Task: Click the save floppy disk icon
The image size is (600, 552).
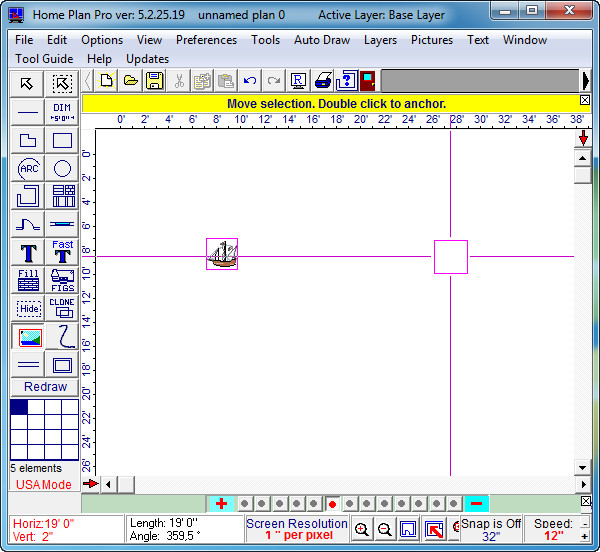Action: (155, 81)
